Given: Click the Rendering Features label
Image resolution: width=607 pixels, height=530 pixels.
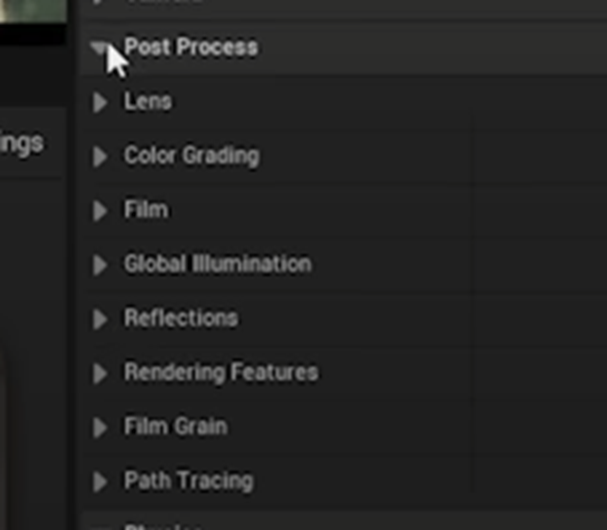Looking at the screenshot, I should 220,372.
